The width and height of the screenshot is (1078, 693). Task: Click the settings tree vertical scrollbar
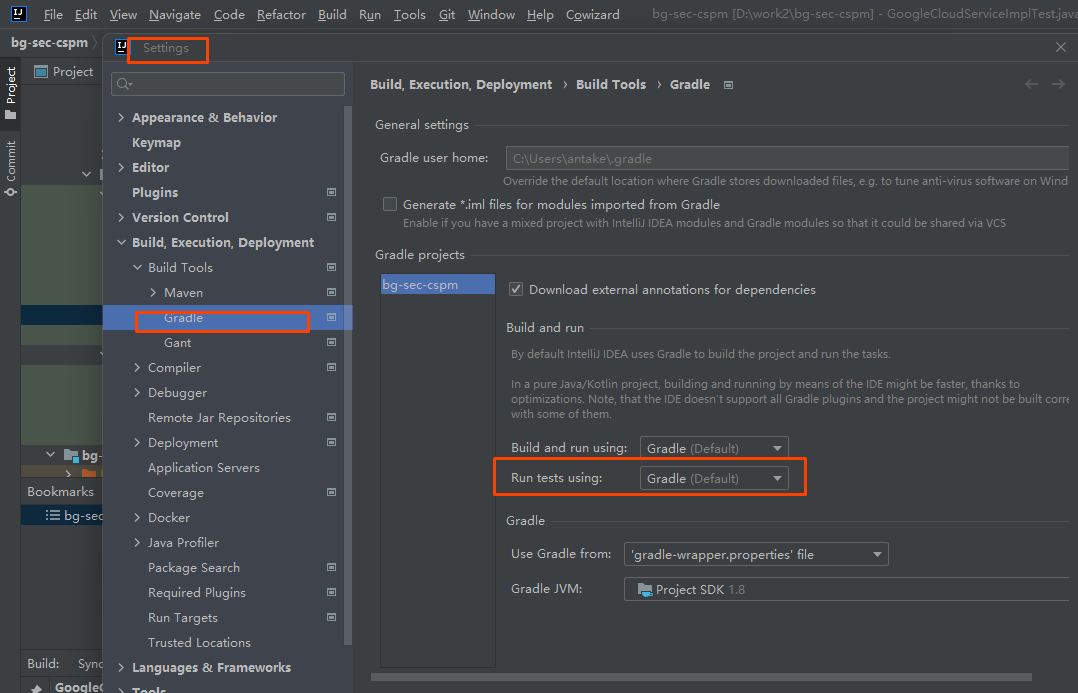coord(348,375)
